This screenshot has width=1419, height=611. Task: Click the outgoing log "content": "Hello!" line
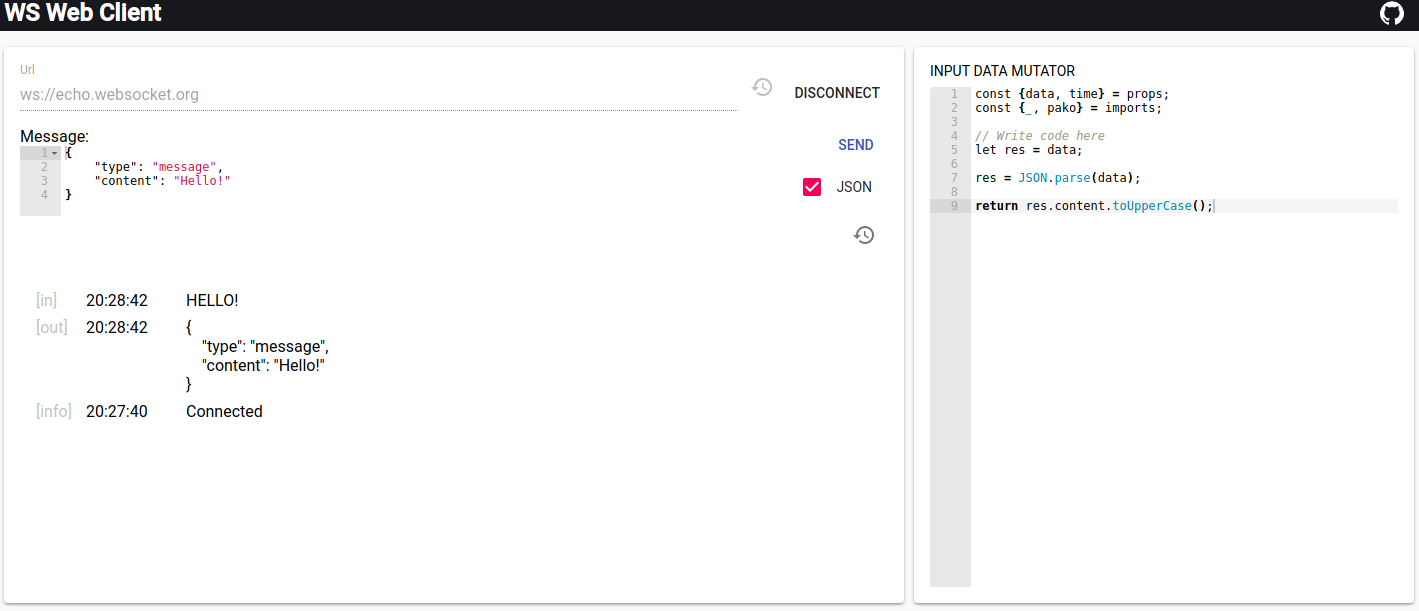coord(264,365)
